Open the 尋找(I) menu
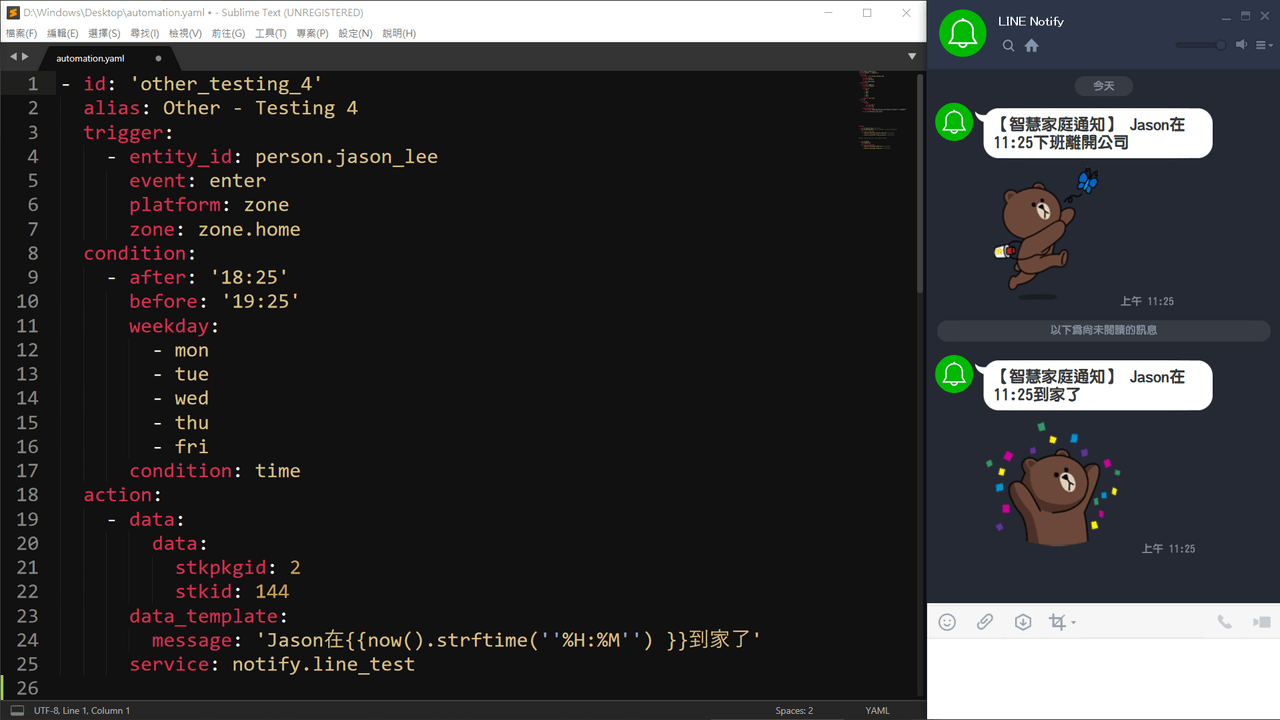Viewport: 1280px width, 720px height. pos(145,33)
